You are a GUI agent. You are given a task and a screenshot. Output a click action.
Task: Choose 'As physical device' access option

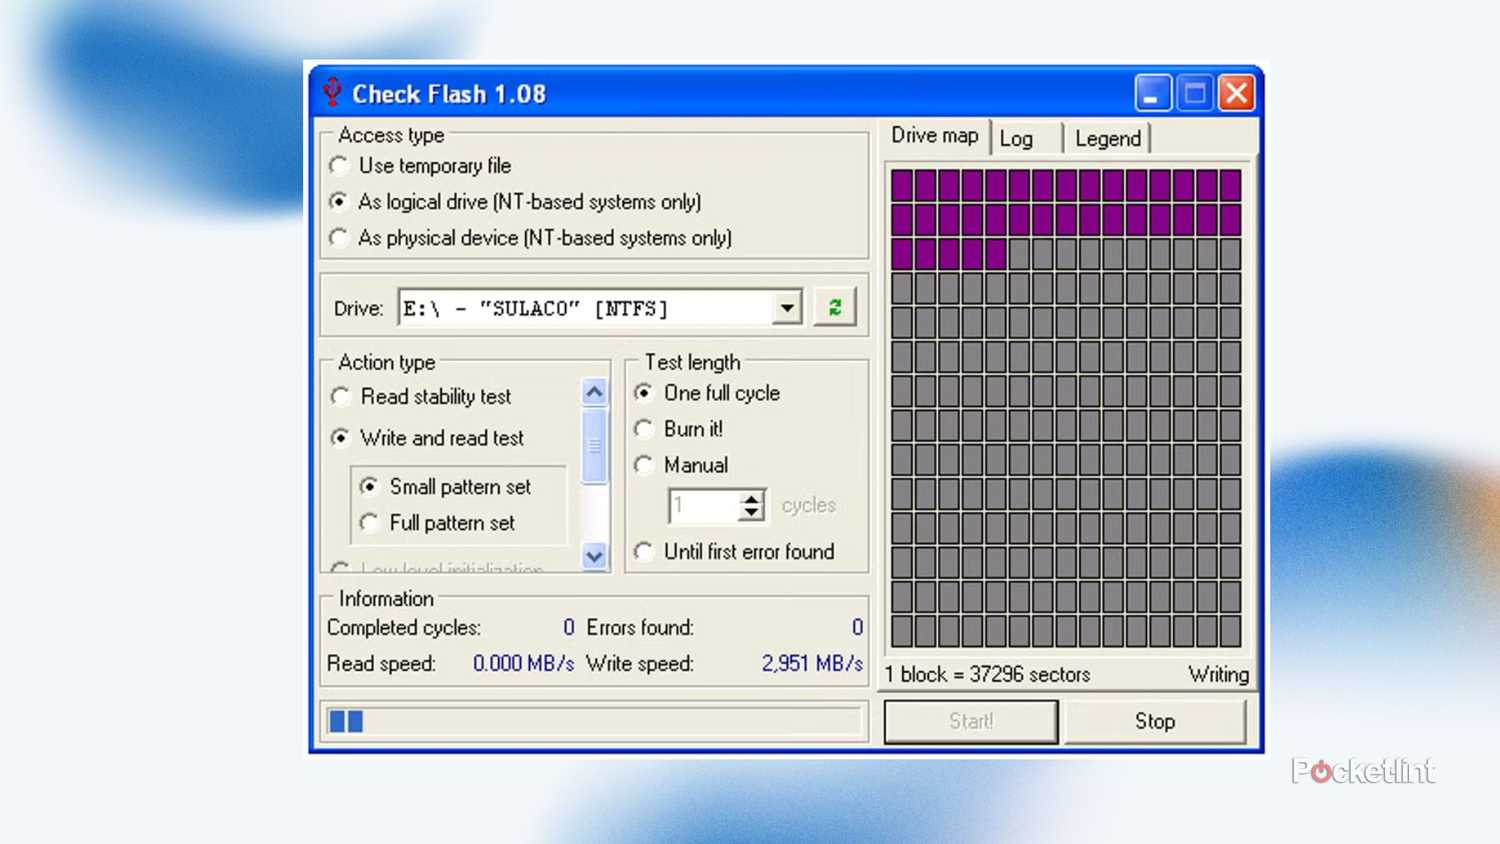(340, 238)
